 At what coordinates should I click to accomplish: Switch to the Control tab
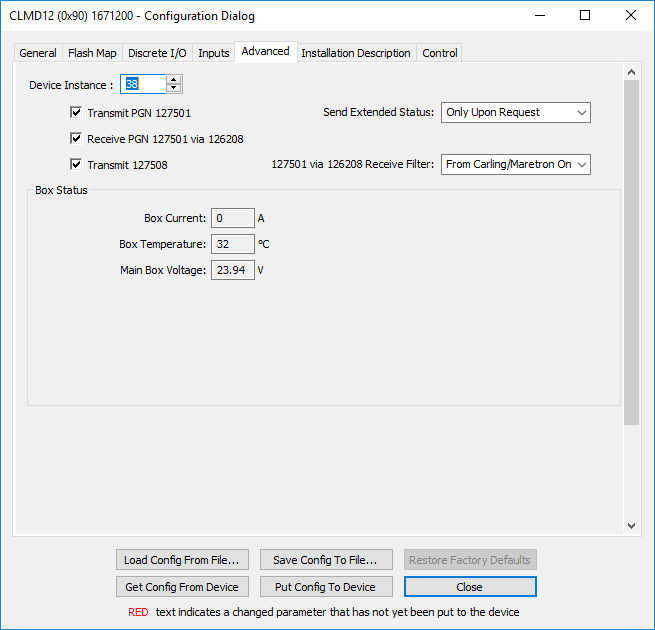point(440,53)
